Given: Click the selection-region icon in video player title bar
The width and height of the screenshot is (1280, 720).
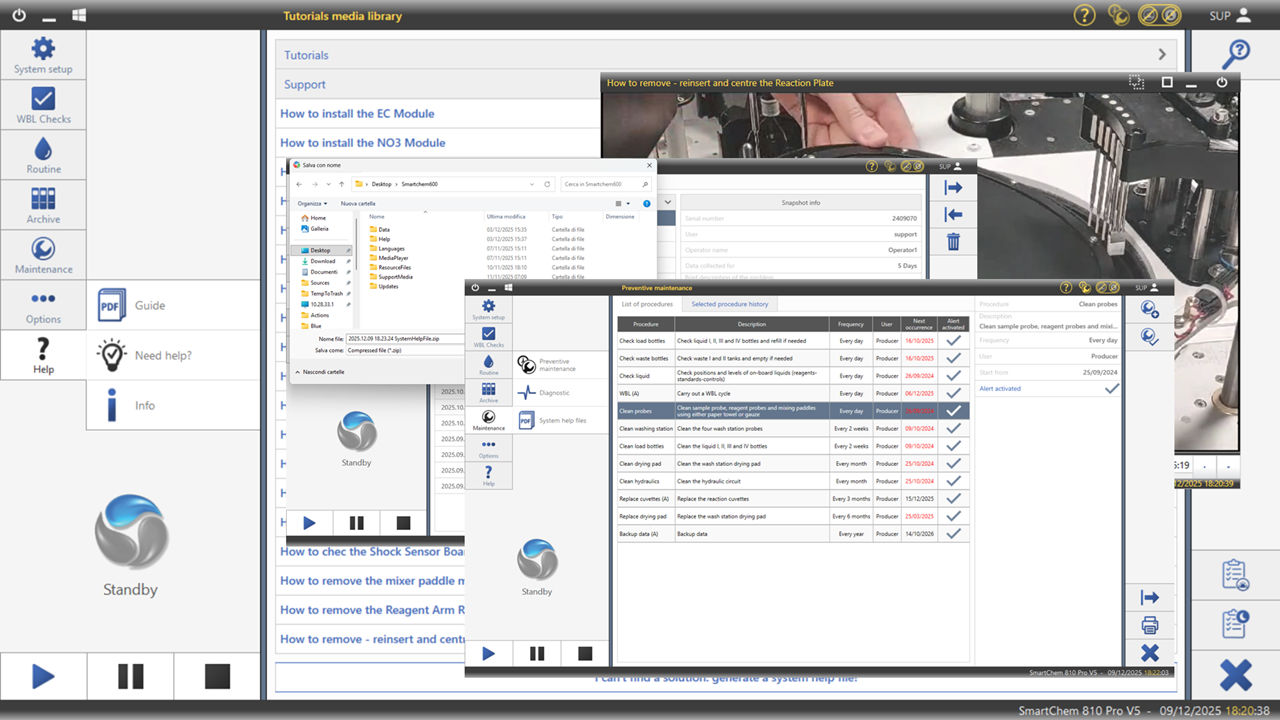Looking at the screenshot, I should click(1136, 82).
